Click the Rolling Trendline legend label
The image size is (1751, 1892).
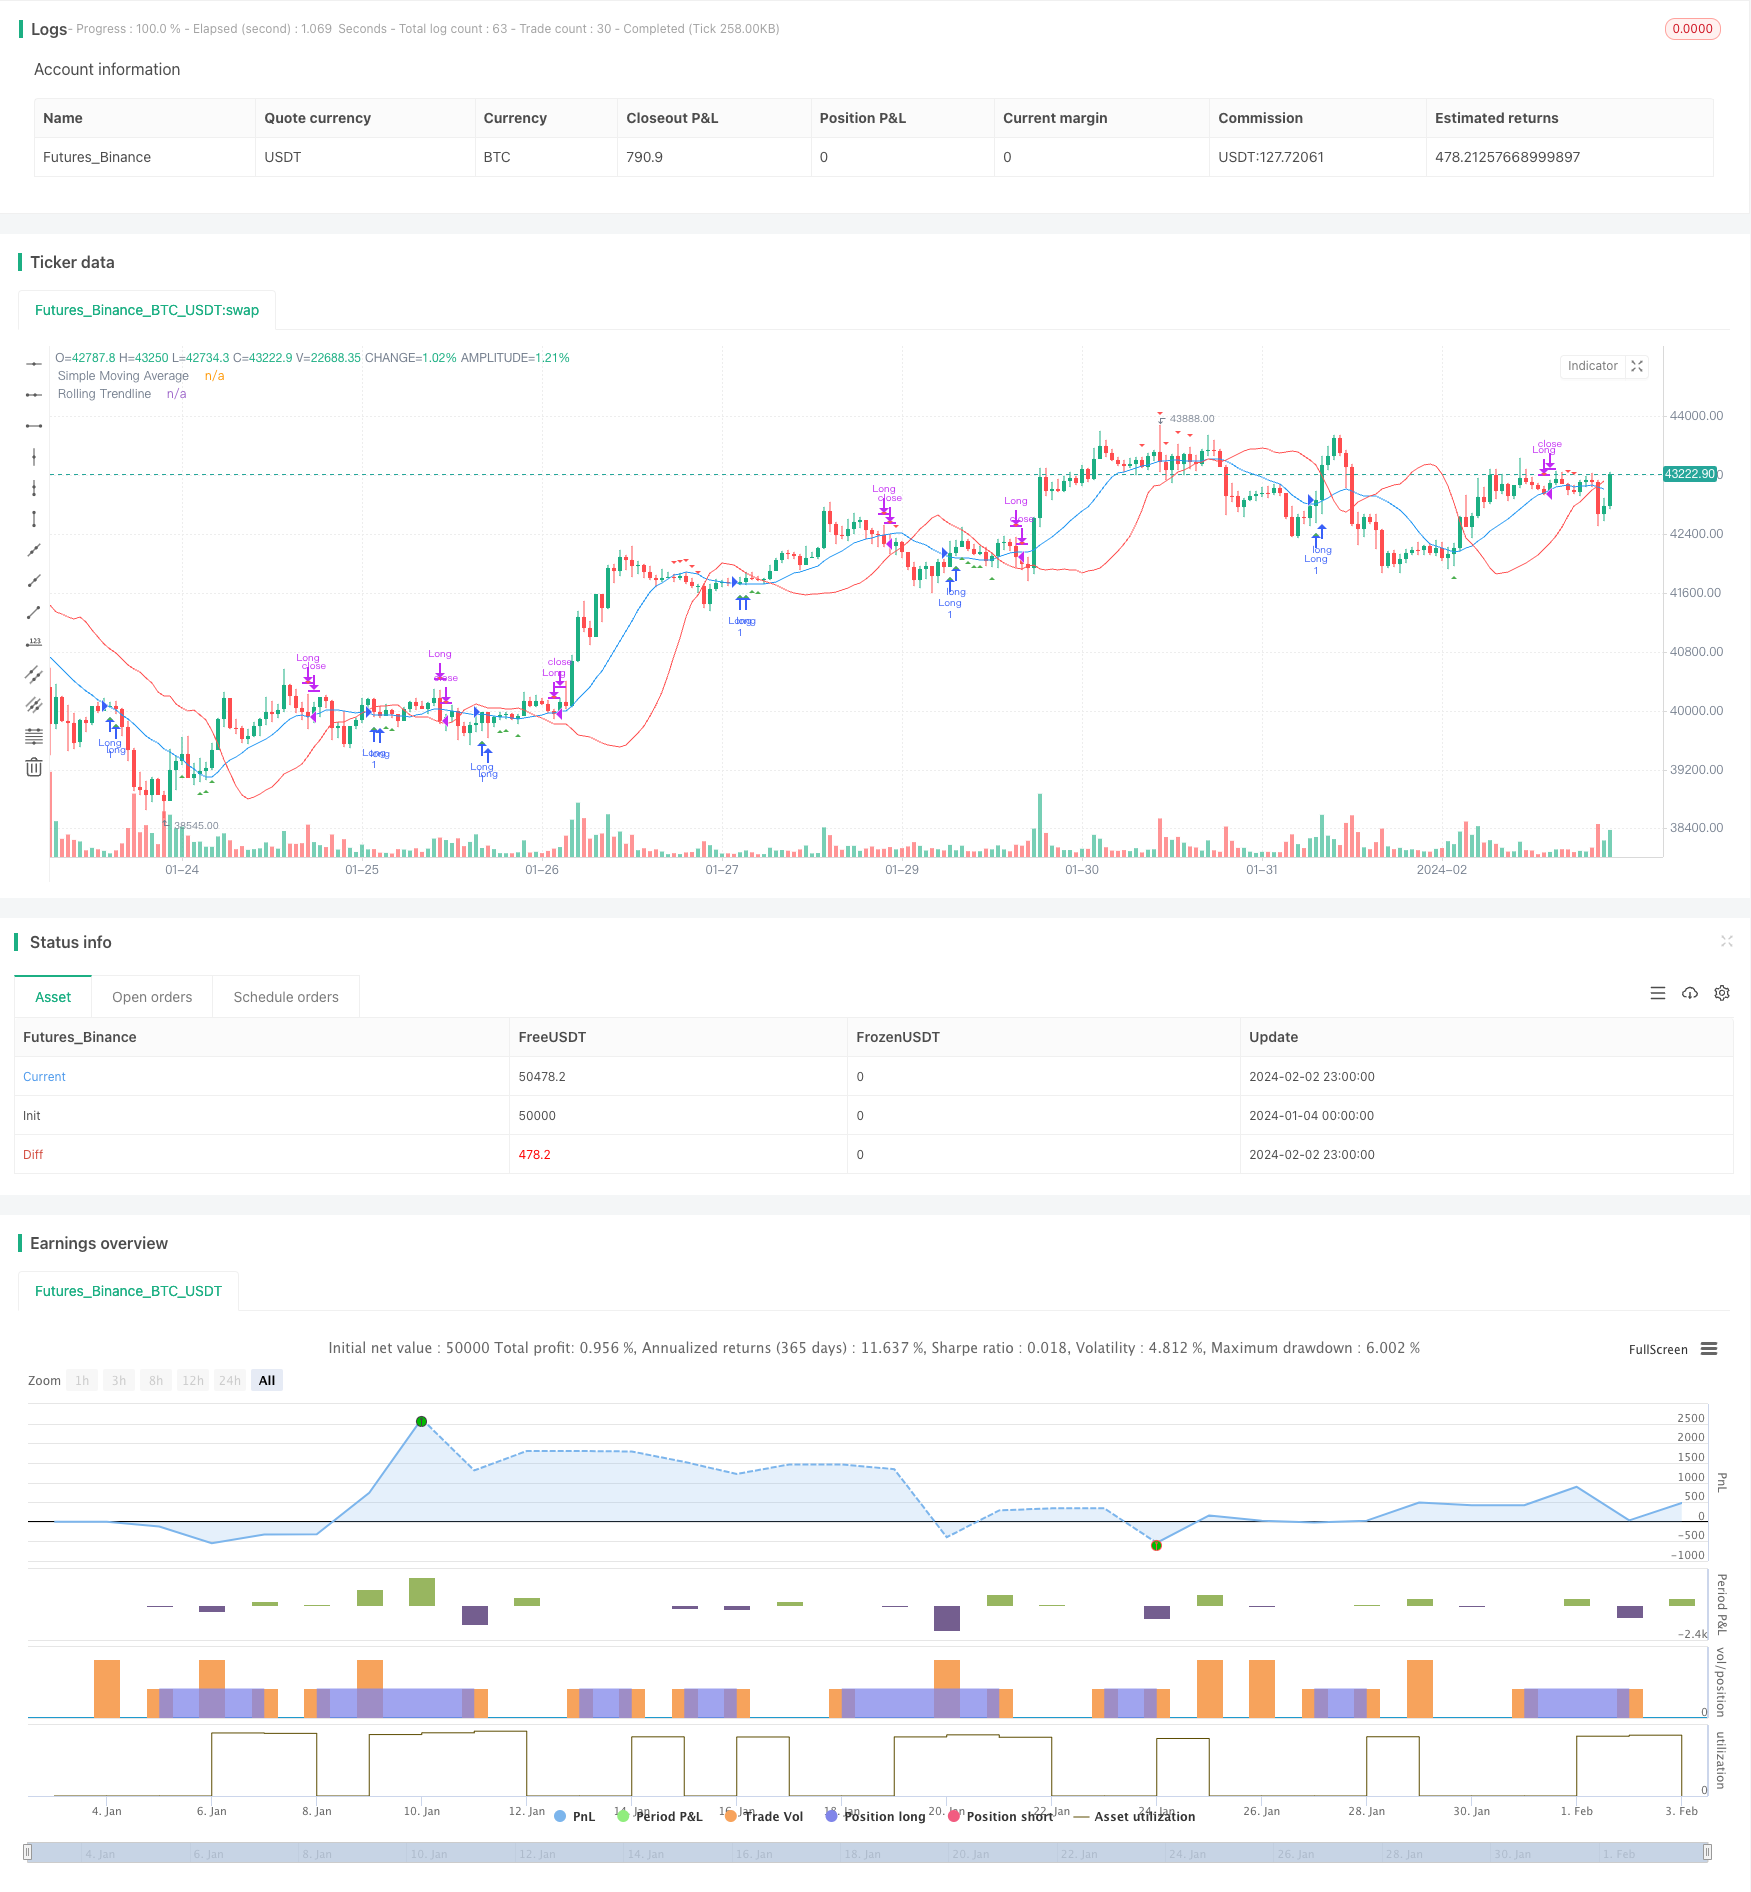click(104, 394)
